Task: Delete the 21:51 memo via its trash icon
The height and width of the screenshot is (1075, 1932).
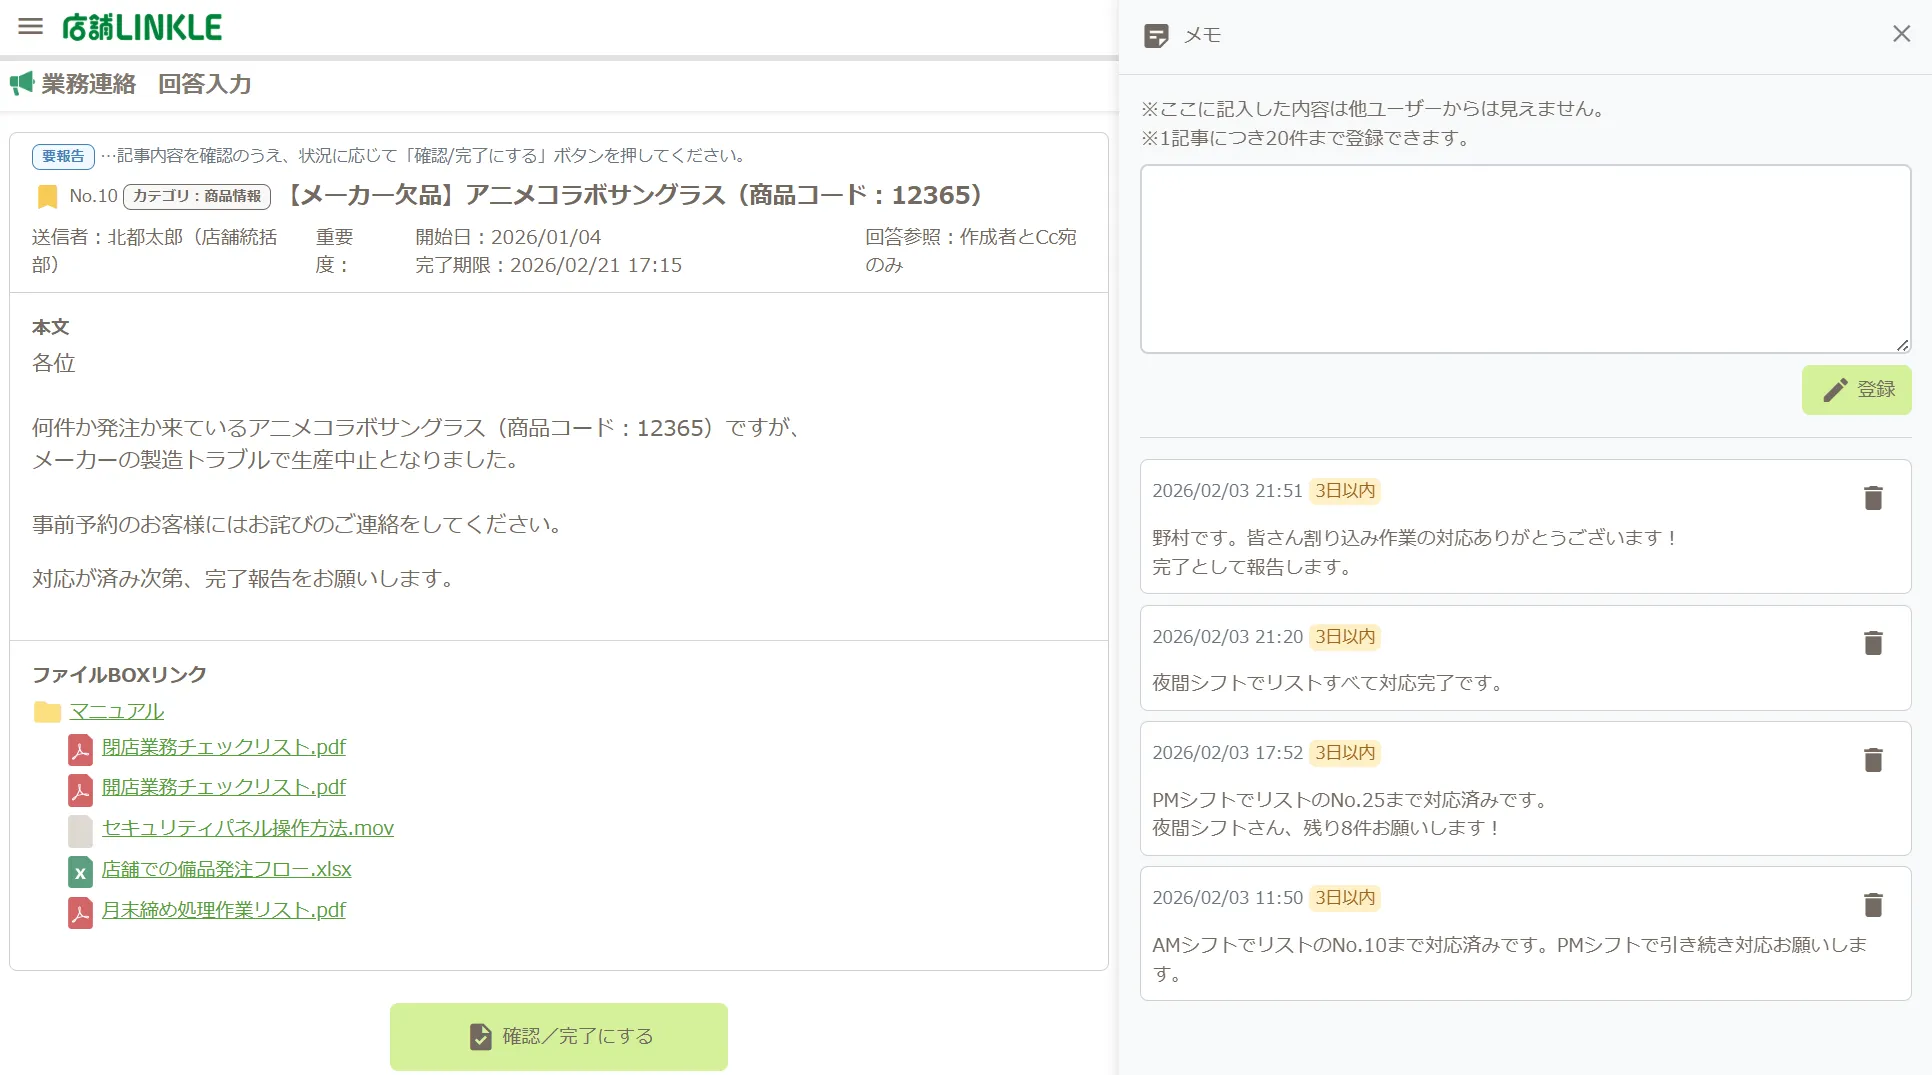Action: point(1872,498)
